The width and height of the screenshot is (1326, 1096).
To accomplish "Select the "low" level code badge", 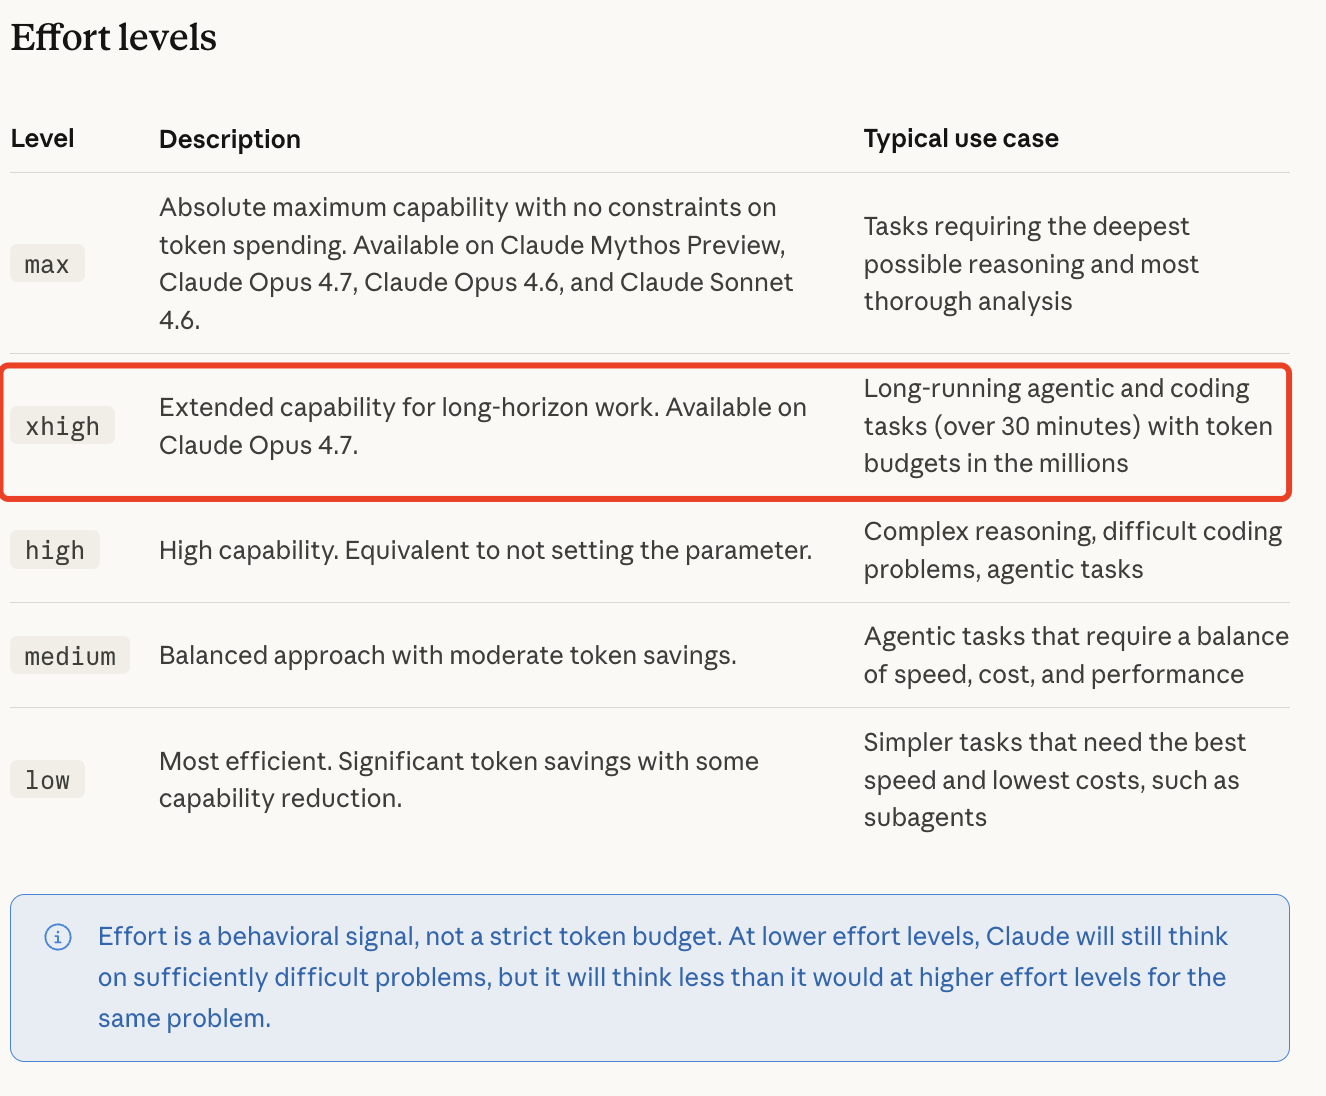I will click(x=47, y=780).
